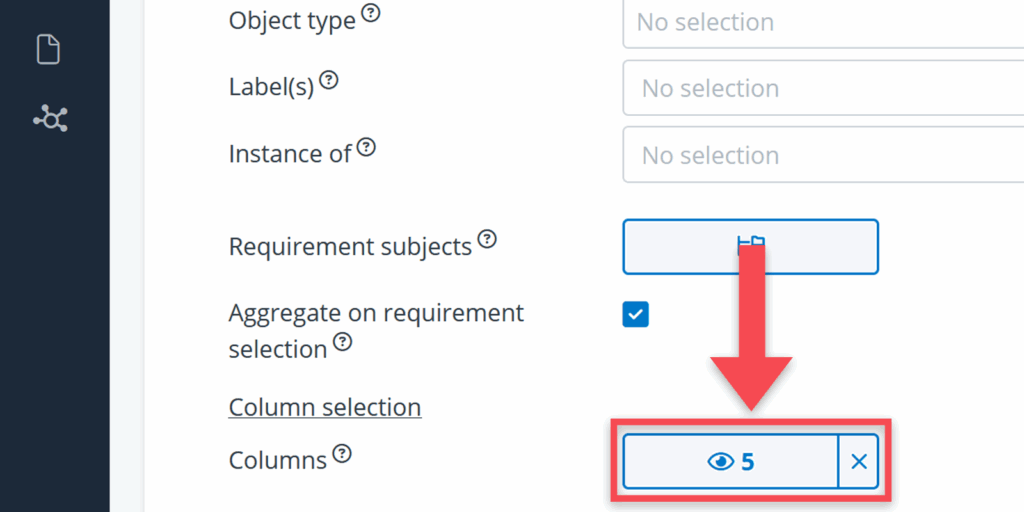The height and width of the screenshot is (512, 1024).
Task: Clear the Columns selection with X
Action: 858,461
